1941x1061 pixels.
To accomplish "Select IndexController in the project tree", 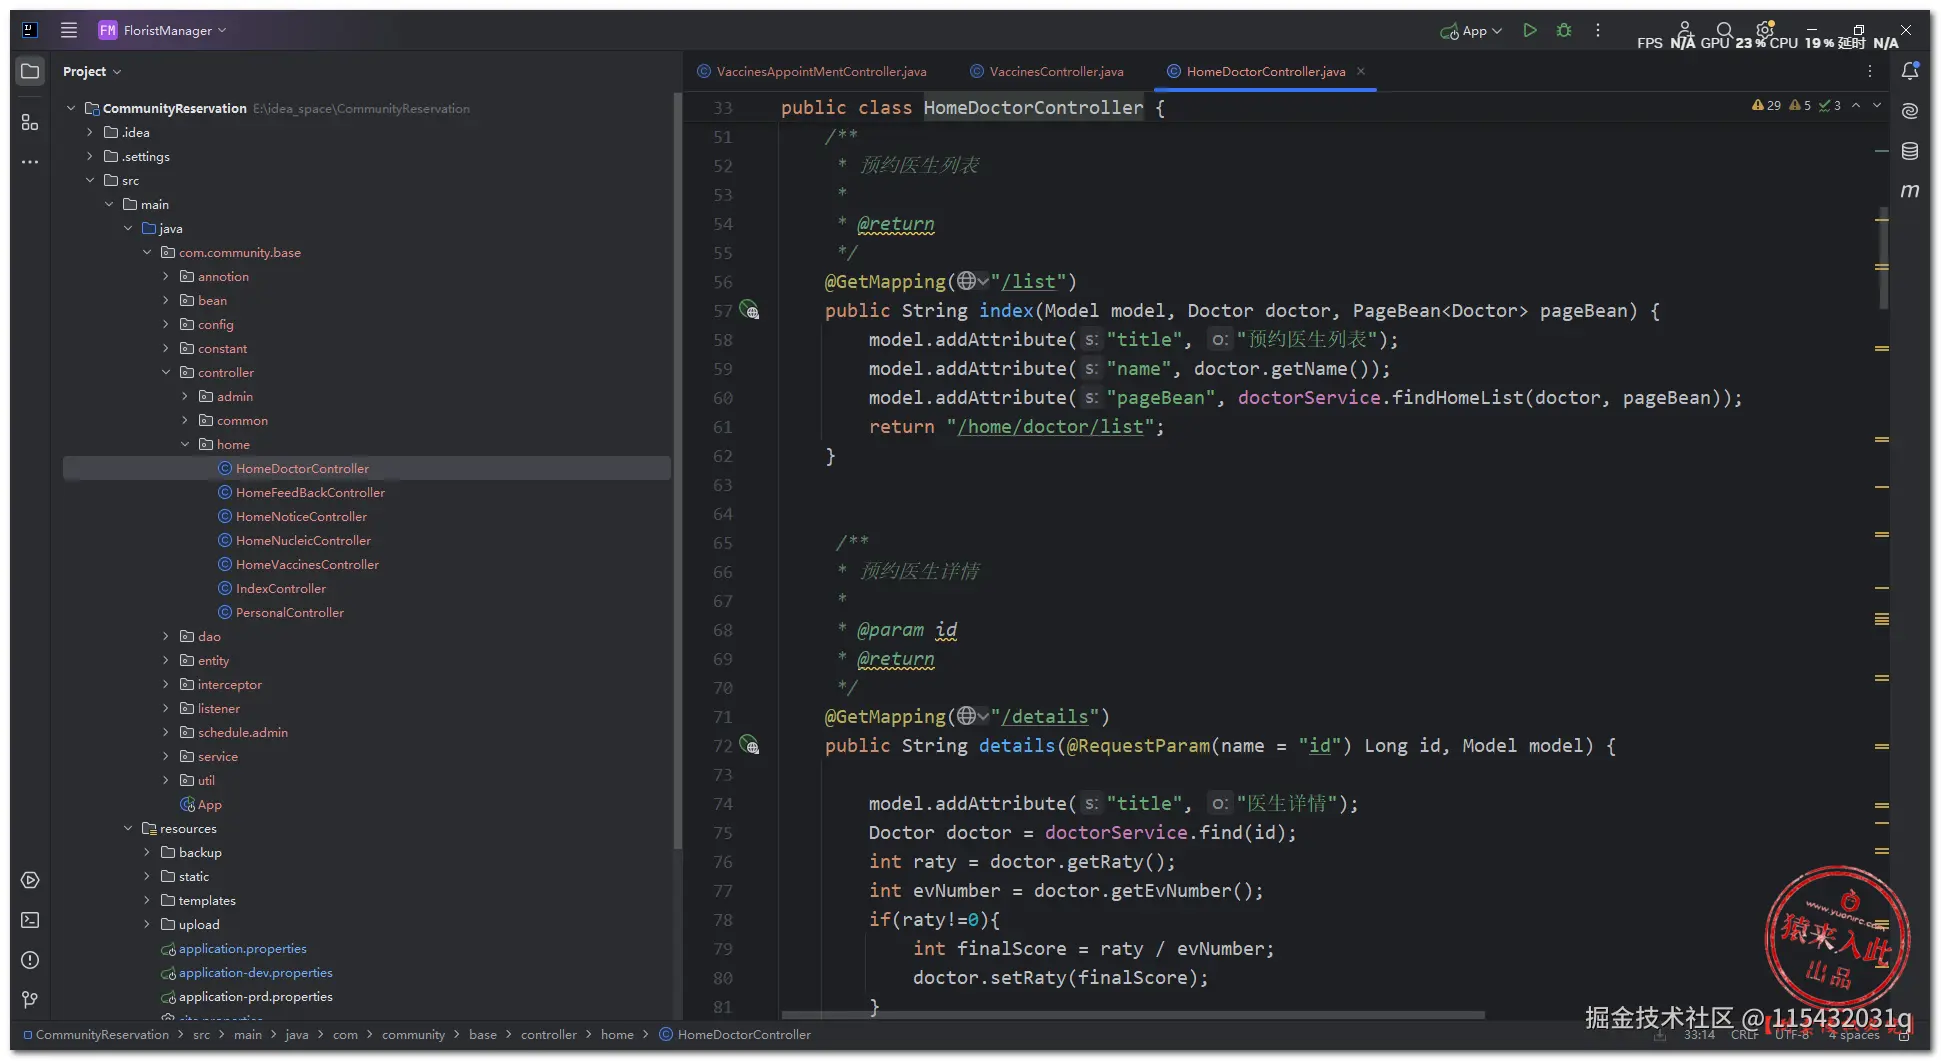I will pos(281,588).
